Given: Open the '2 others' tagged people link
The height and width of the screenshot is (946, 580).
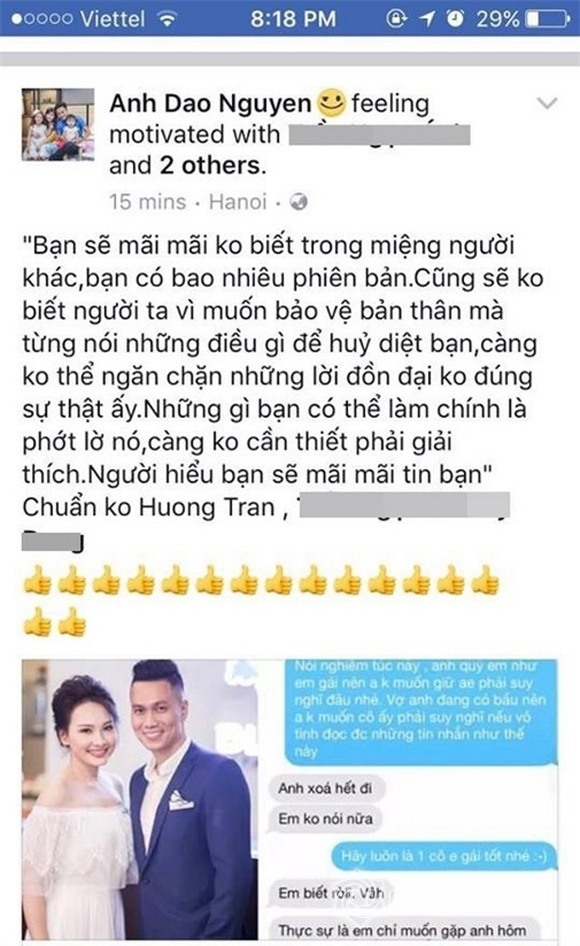Looking at the screenshot, I should point(211,165).
